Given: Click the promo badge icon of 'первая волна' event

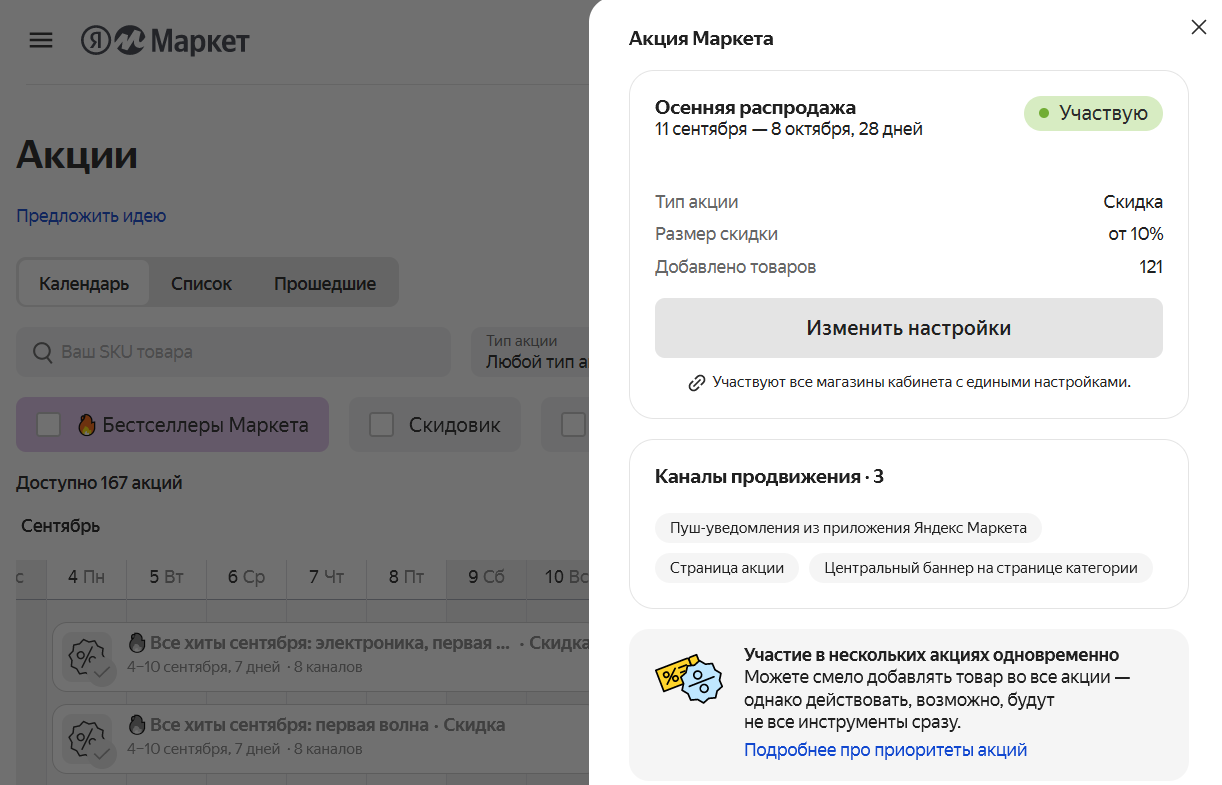Looking at the screenshot, I should tap(86, 738).
